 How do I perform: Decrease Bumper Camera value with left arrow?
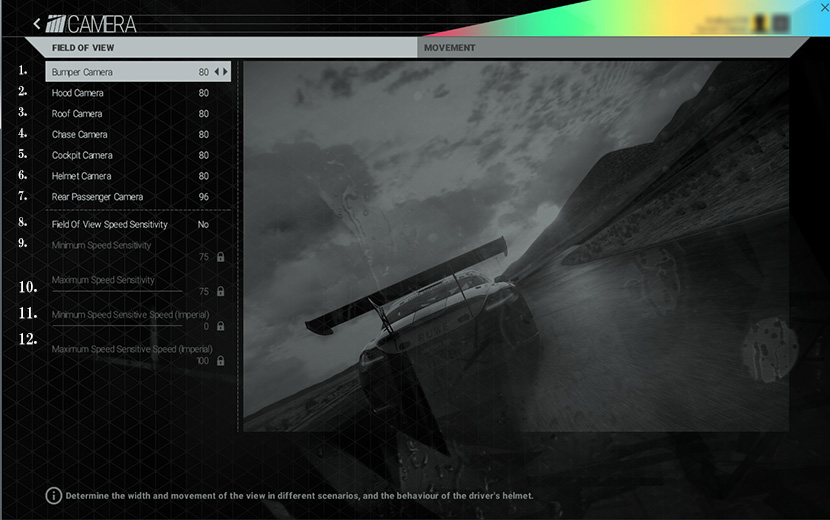(217, 72)
